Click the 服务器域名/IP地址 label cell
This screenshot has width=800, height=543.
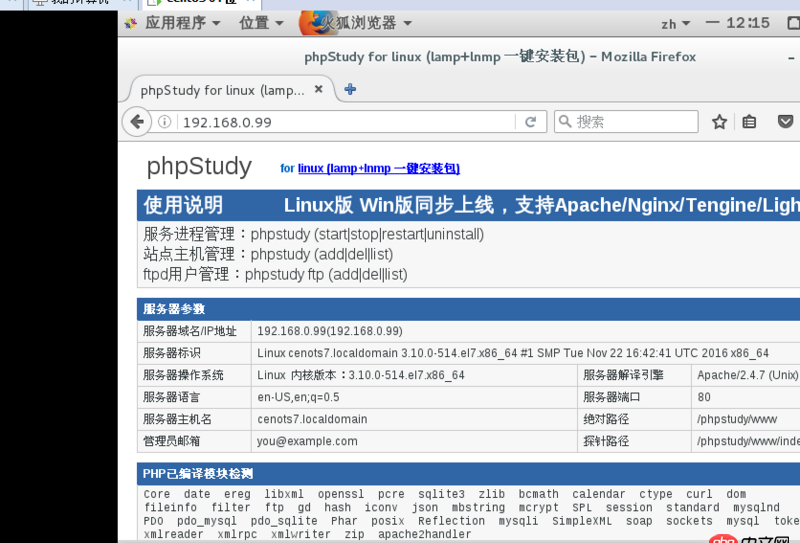194,331
